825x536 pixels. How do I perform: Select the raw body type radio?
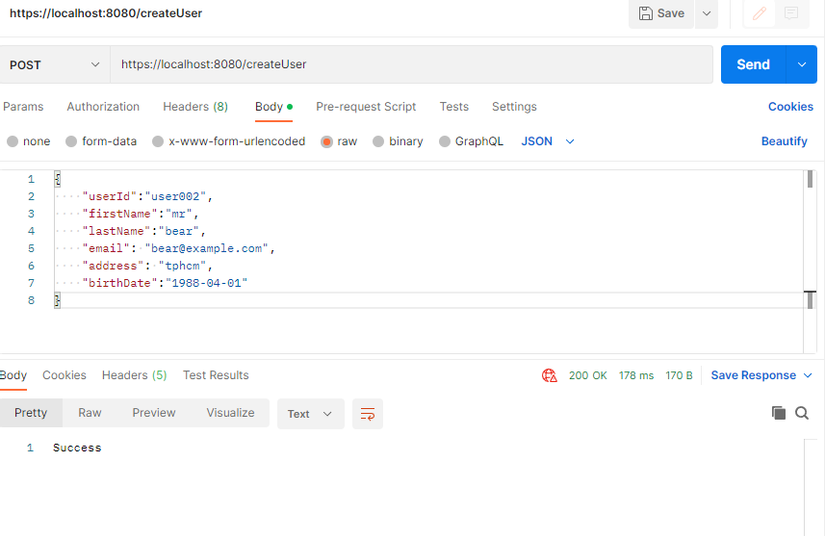click(327, 142)
